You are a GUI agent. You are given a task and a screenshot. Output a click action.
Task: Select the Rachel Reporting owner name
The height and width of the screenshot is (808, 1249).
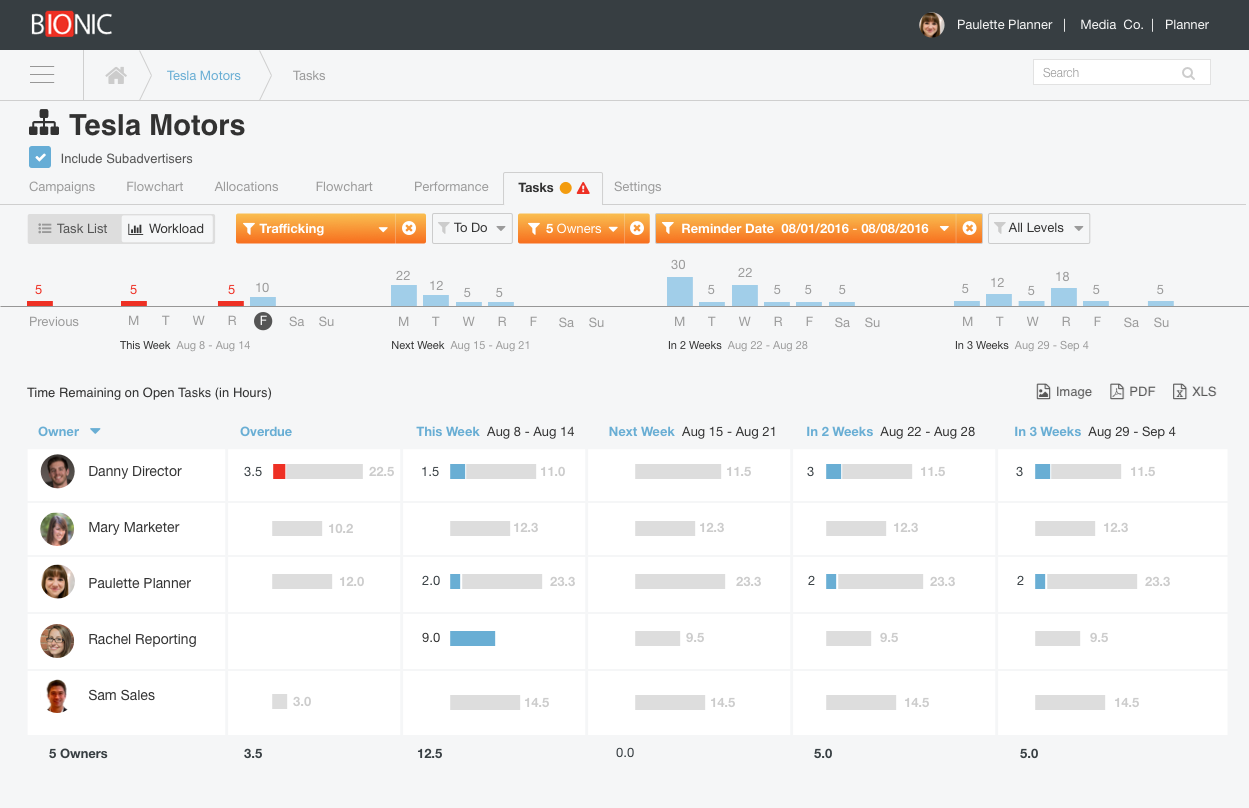(142, 639)
